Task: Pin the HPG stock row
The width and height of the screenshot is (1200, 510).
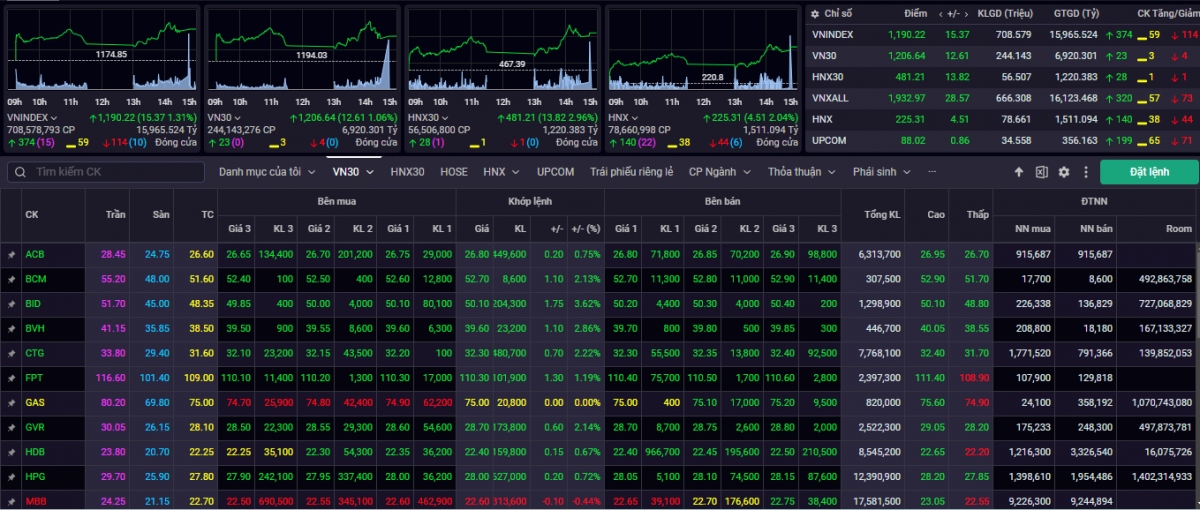Action: tap(12, 477)
